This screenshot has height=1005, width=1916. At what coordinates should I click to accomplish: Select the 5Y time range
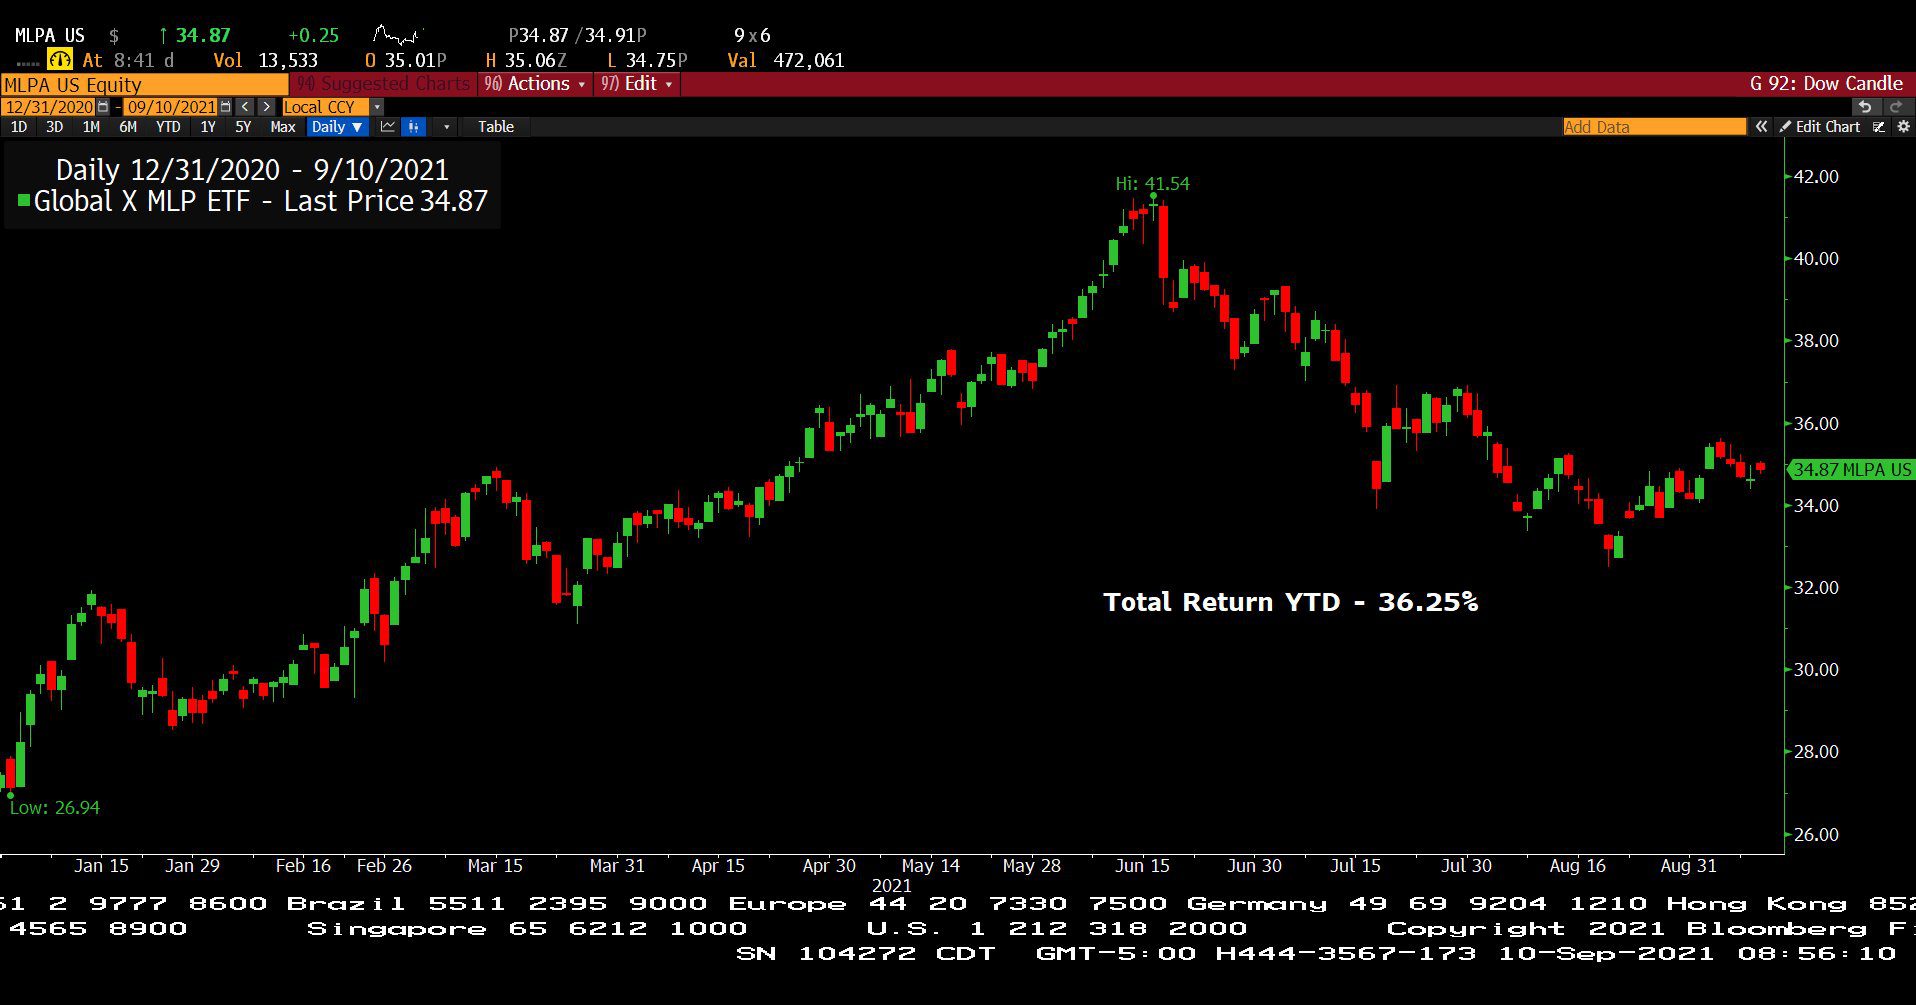pos(243,127)
